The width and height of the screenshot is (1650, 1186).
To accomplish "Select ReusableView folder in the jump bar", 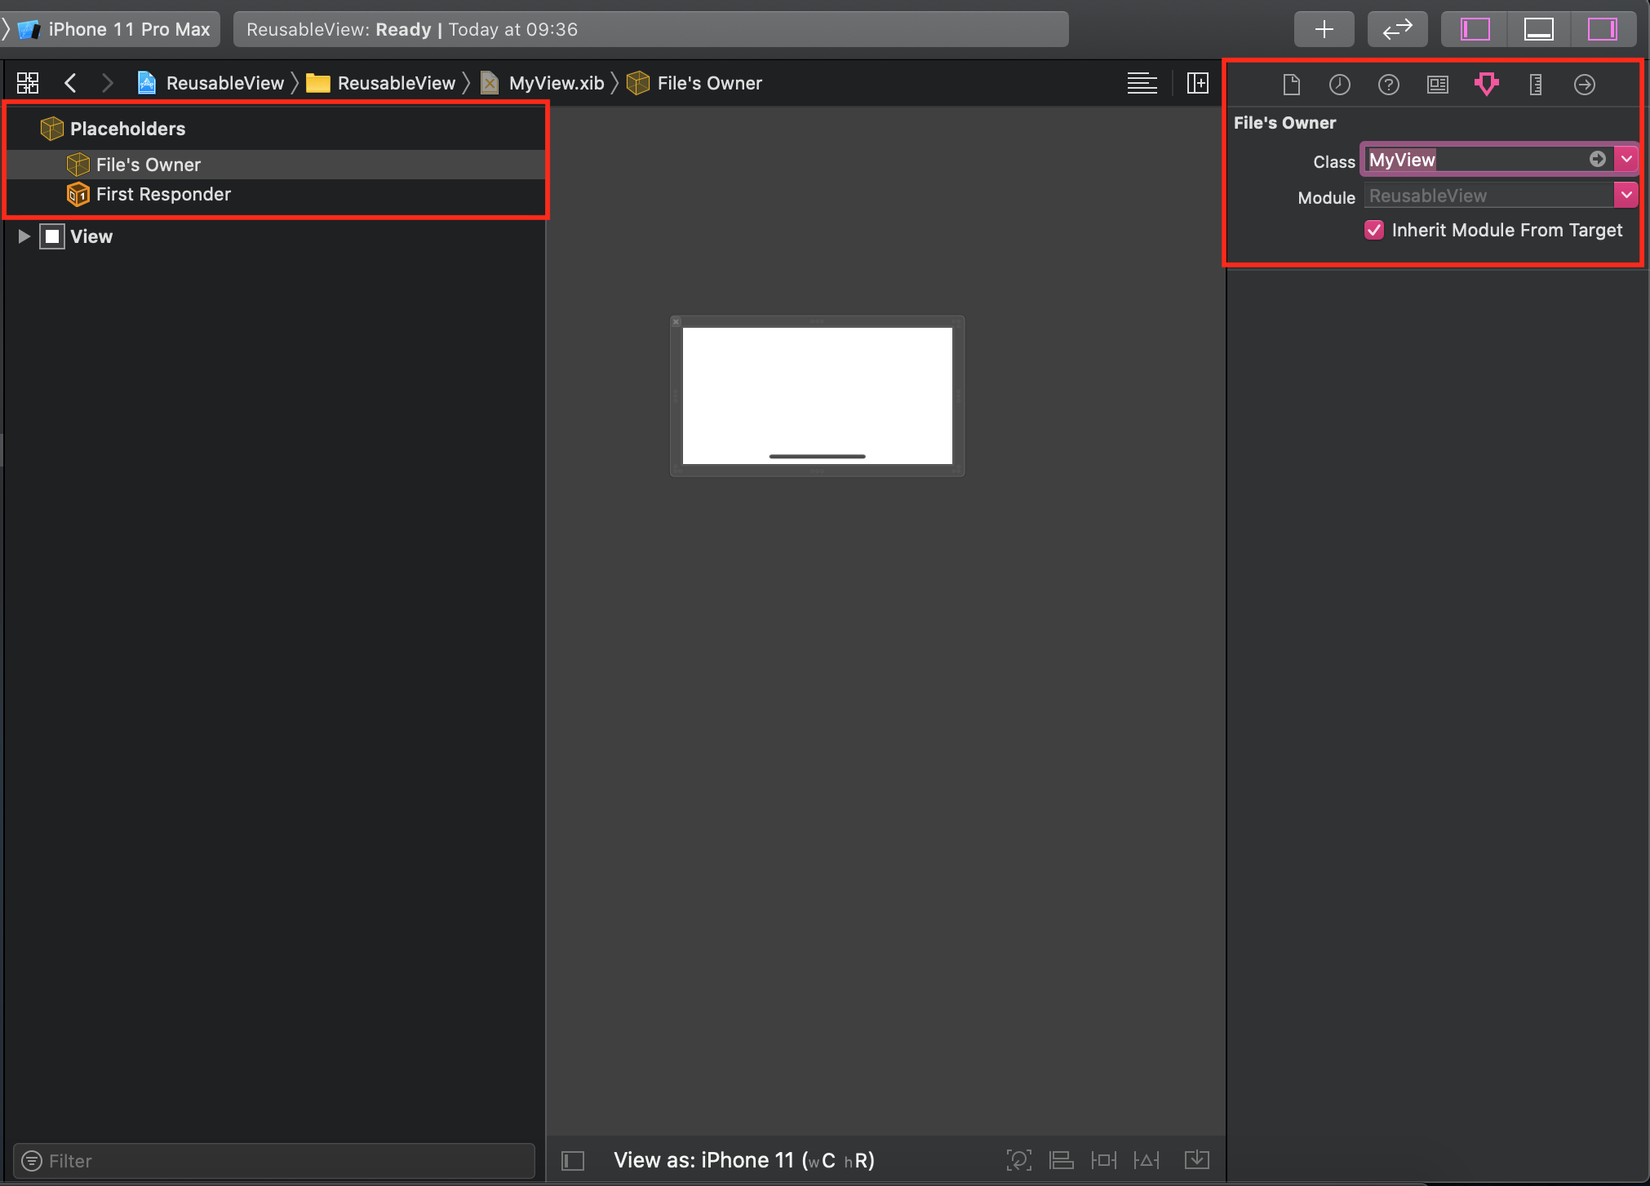I will [381, 83].
